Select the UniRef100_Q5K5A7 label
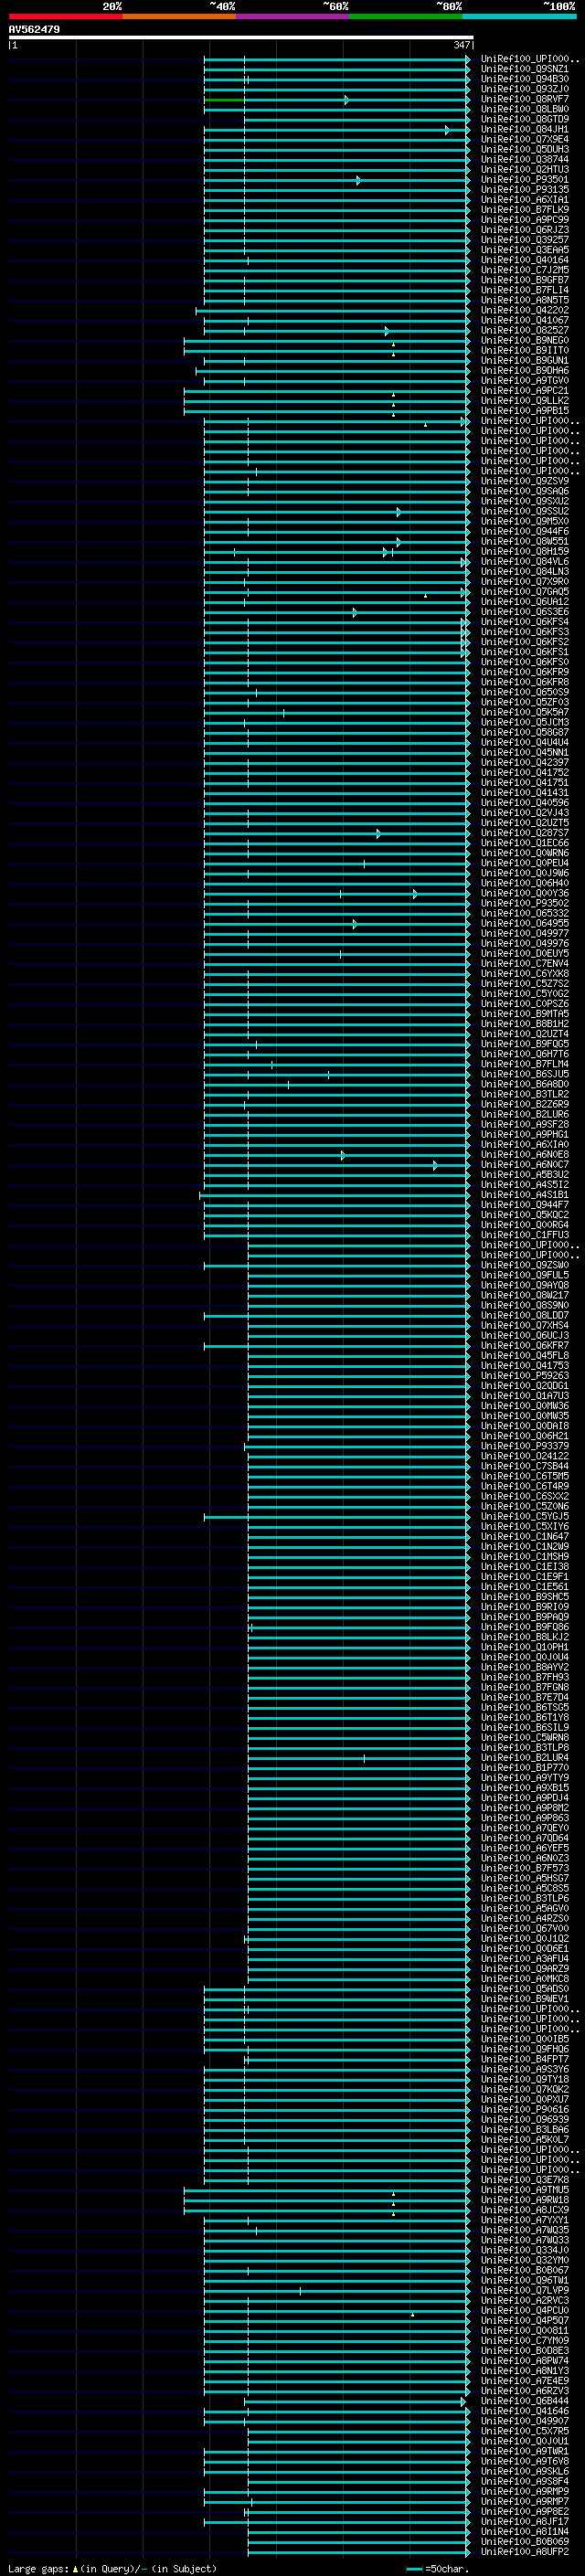This screenshot has height=2576, width=585. point(525,712)
